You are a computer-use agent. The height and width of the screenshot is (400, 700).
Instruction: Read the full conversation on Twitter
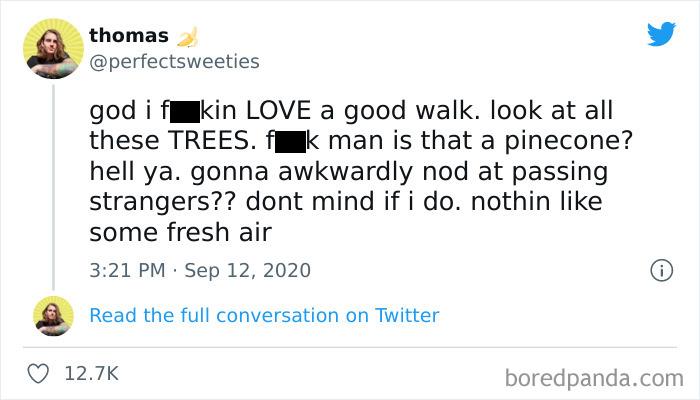pos(264,315)
